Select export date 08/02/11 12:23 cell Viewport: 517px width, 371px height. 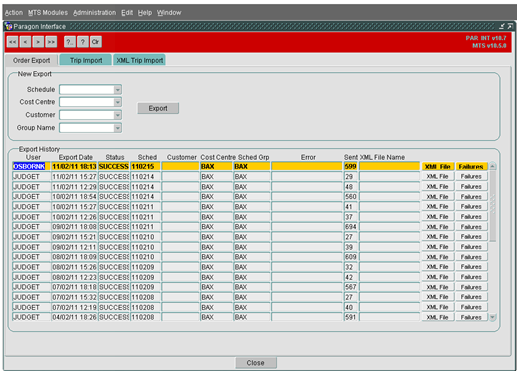tap(74, 277)
